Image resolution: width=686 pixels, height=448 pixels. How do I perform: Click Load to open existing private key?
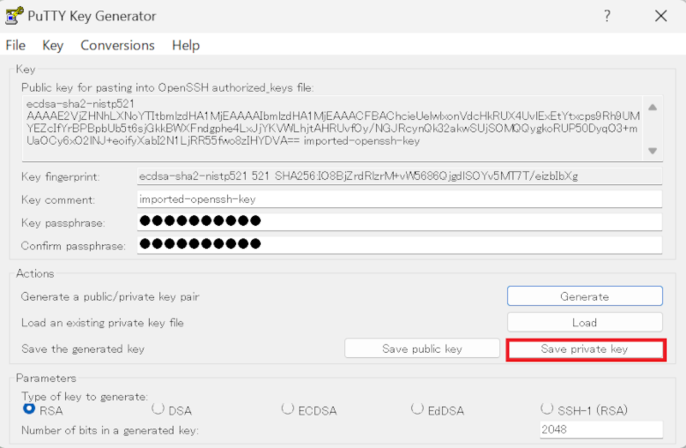point(584,322)
